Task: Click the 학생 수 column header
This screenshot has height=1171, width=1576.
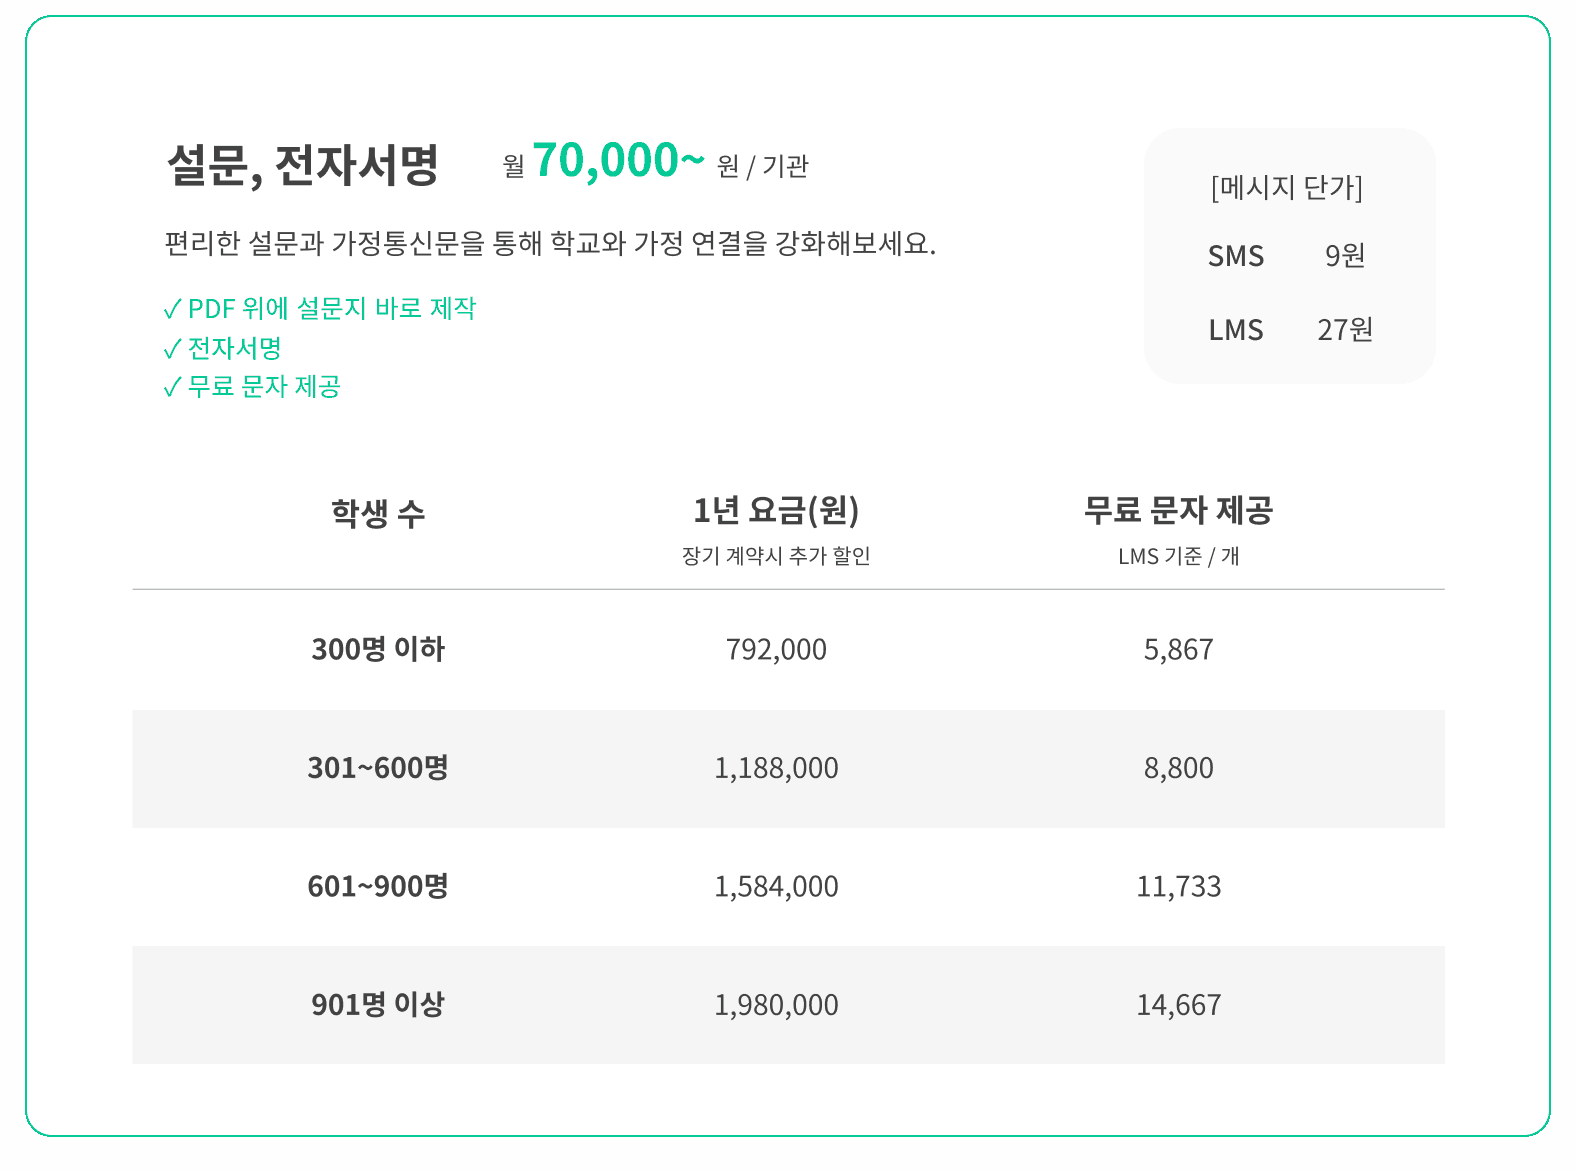Action: coord(378,514)
